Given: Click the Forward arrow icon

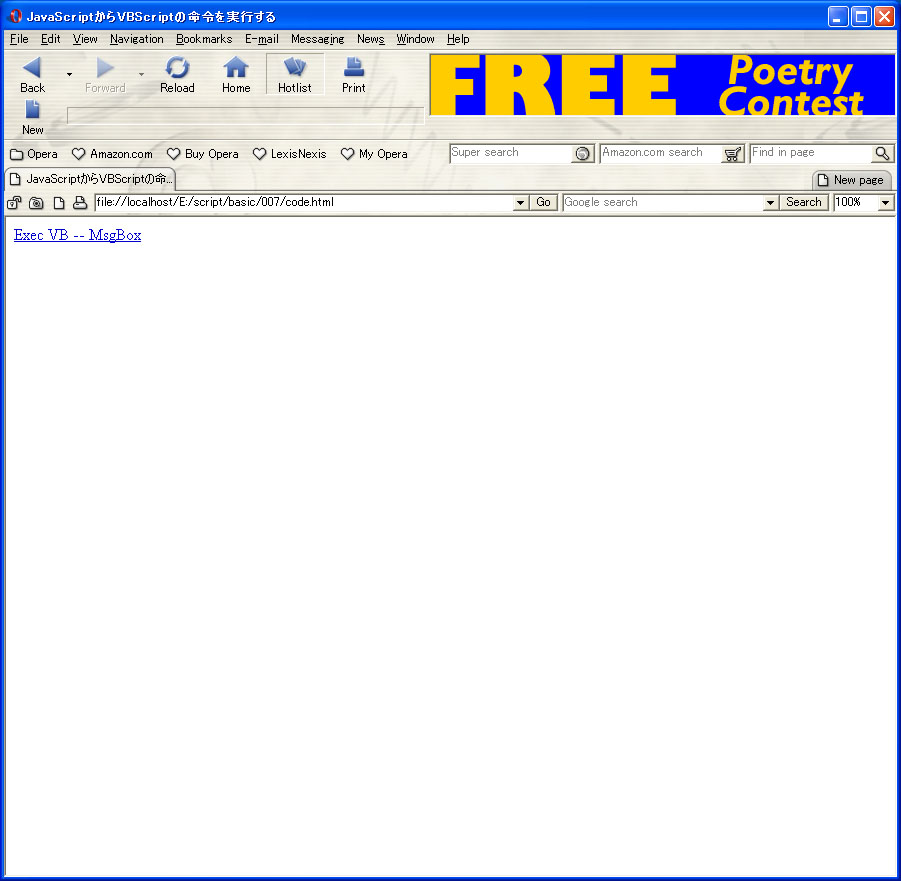Looking at the screenshot, I should [x=105, y=68].
